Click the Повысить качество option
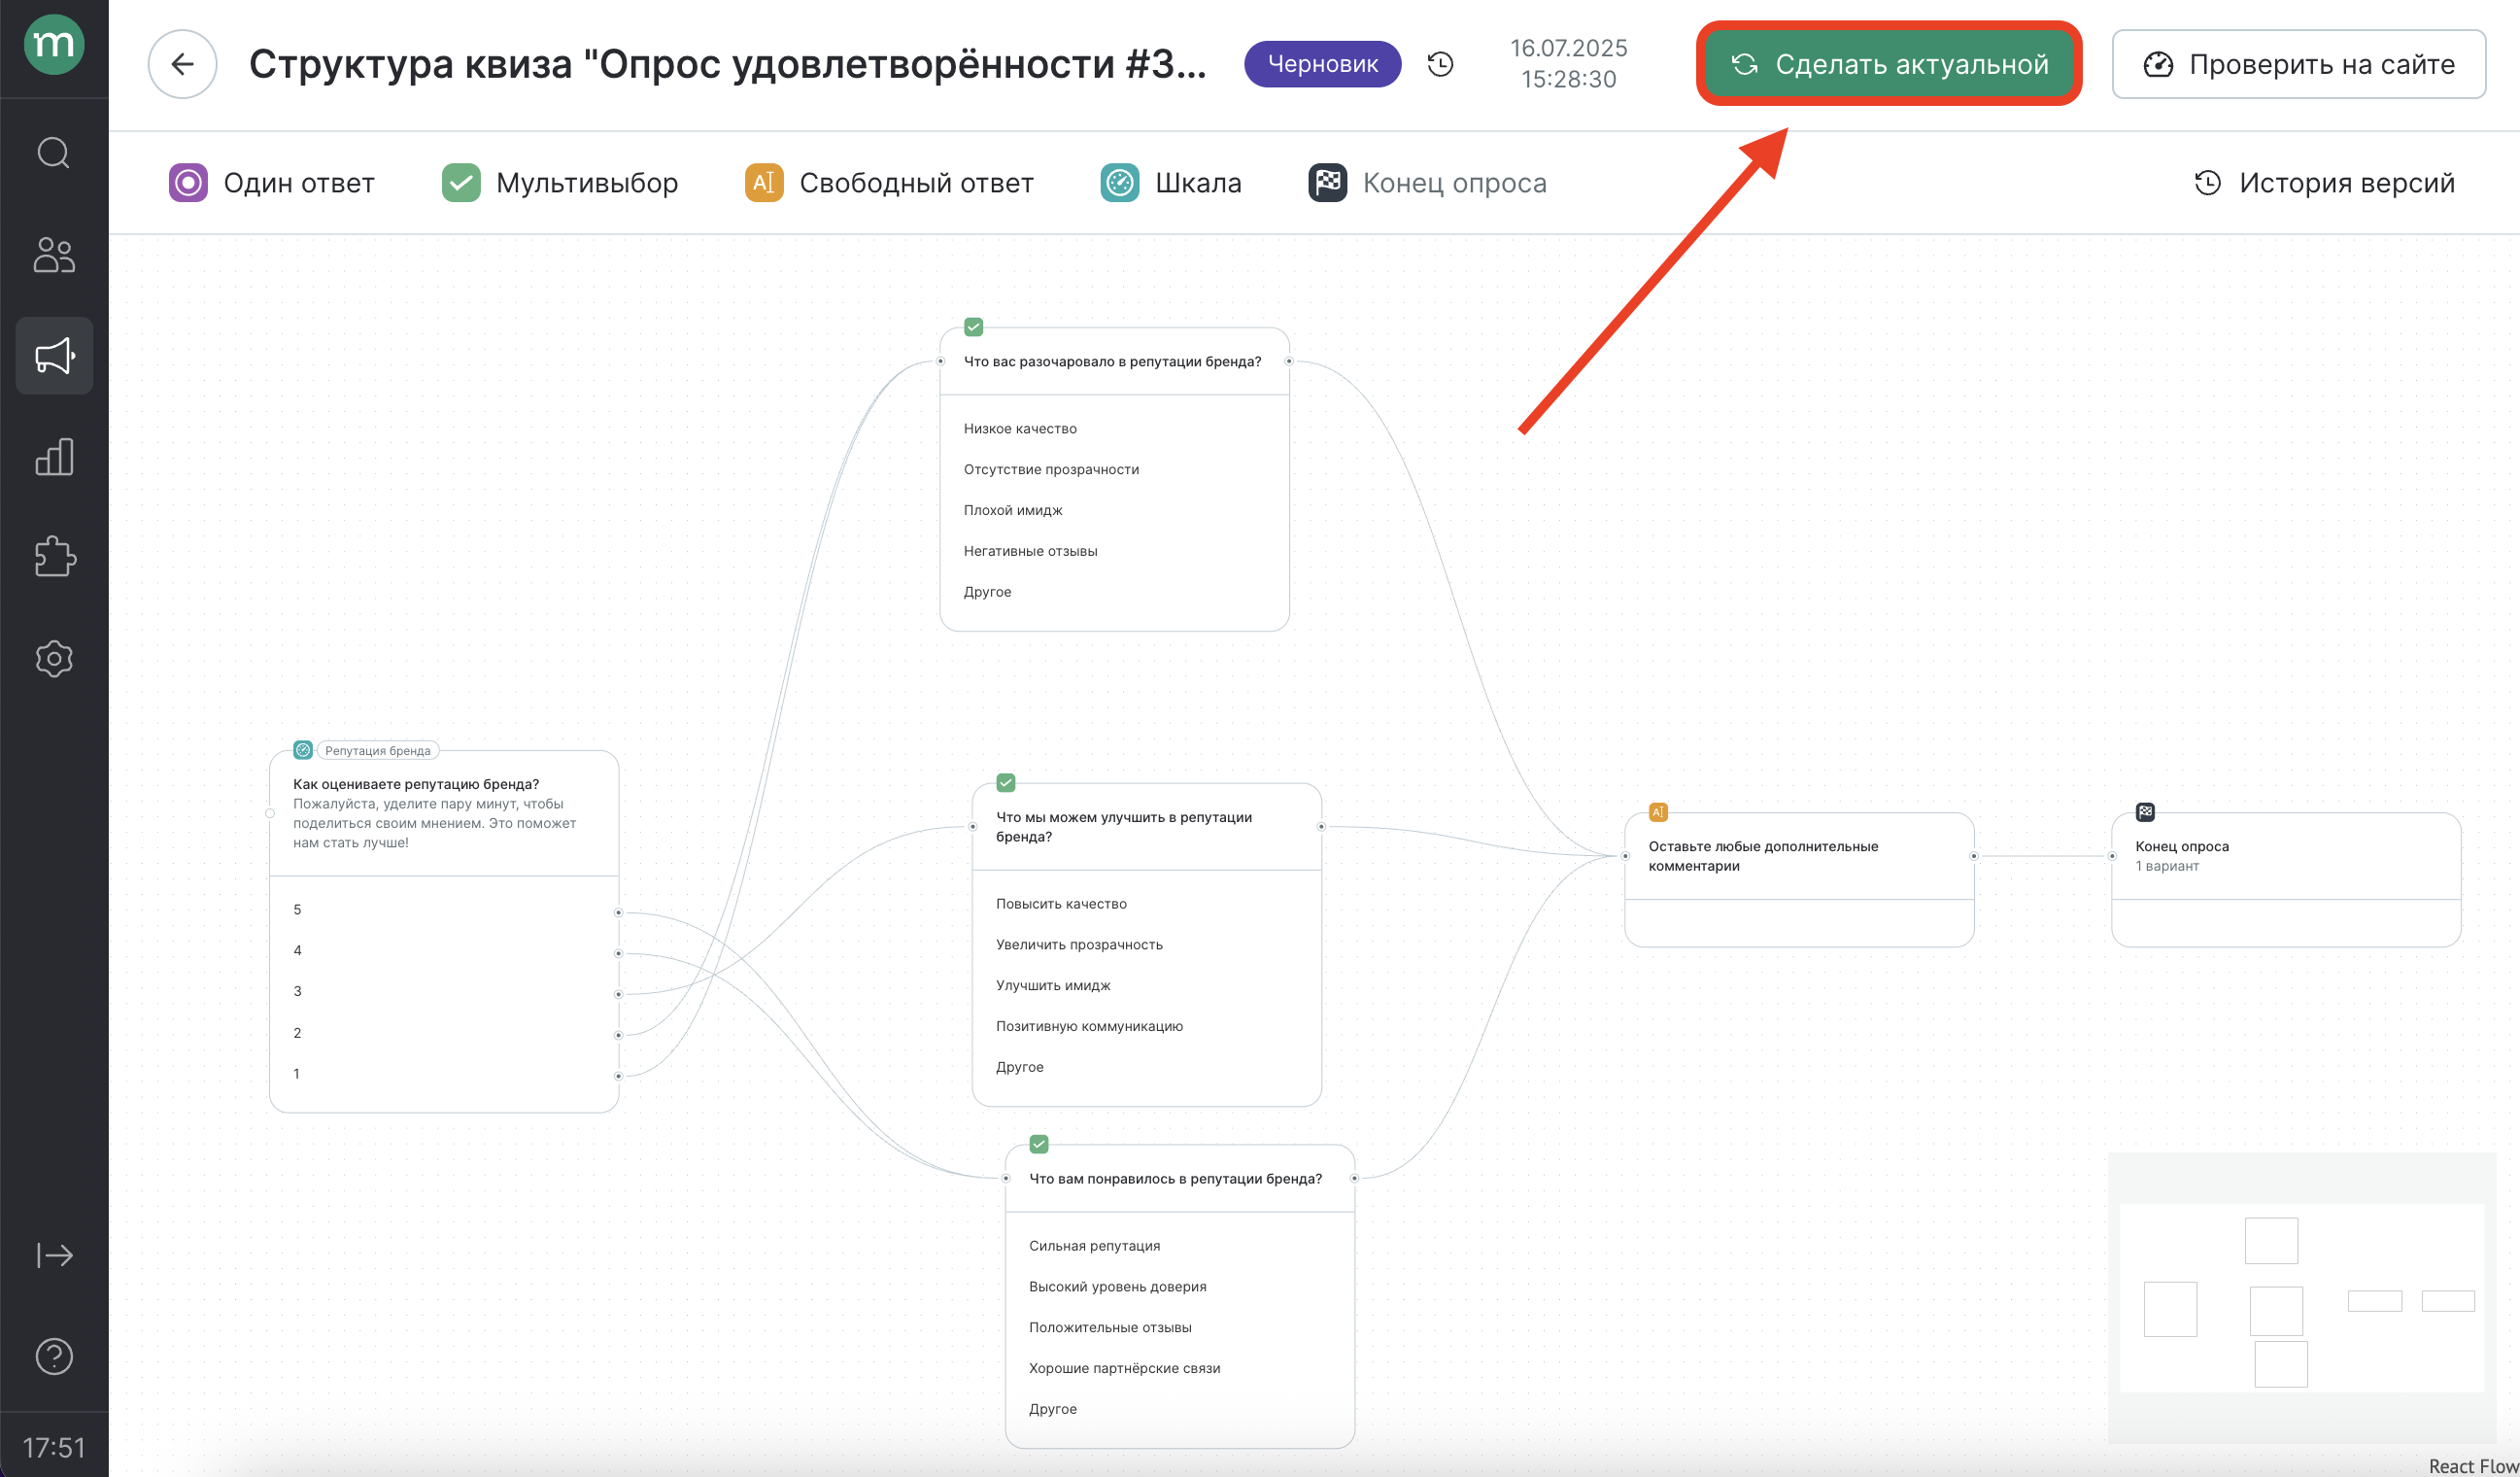The image size is (2520, 1477). coord(1061,903)
